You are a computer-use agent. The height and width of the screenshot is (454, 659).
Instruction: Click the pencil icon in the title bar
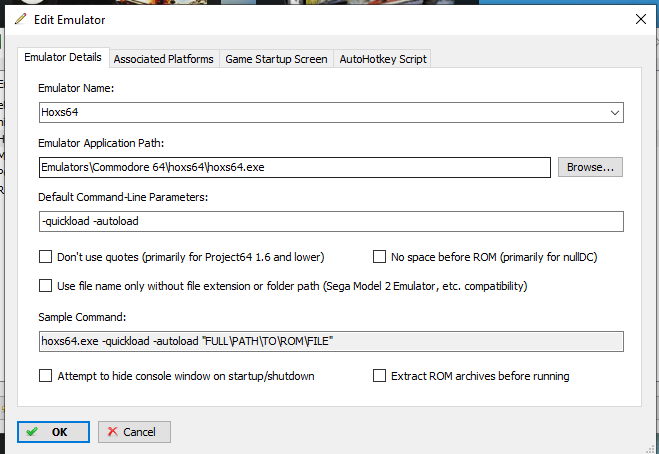(x=20, y=19)
